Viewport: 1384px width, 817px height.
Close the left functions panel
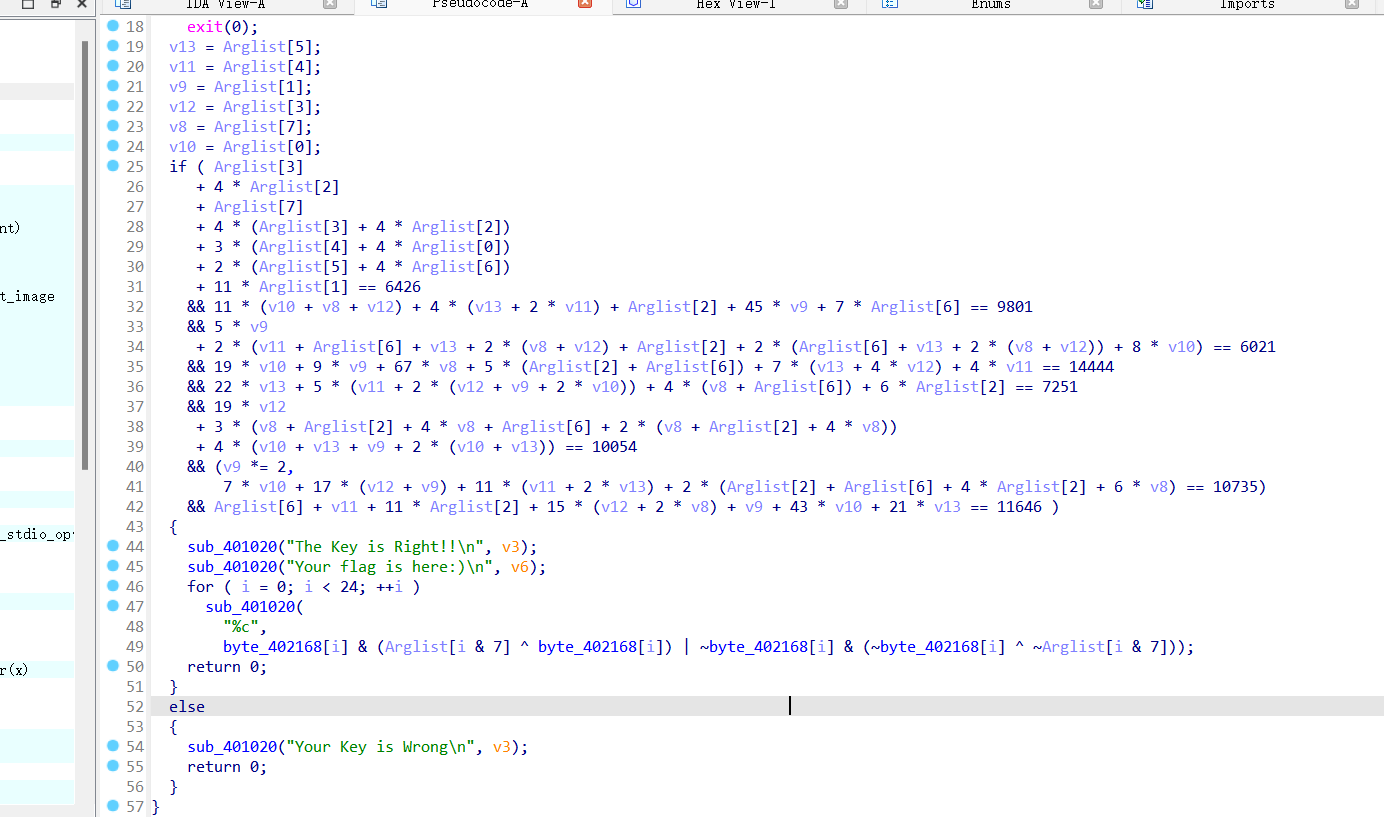pyautogui.click(x=82, y=4)
